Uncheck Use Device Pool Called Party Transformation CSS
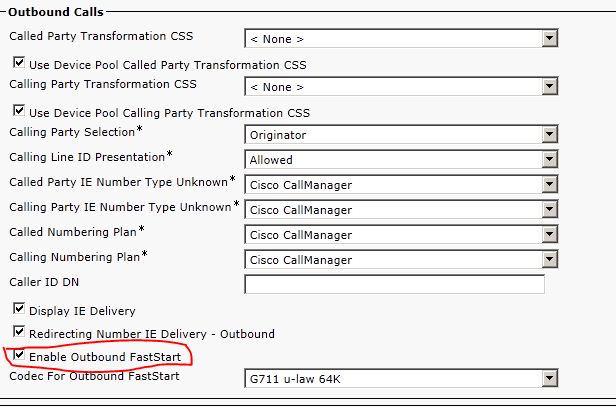616x407 pixels. pyautogui.click(x=18, y=62)
